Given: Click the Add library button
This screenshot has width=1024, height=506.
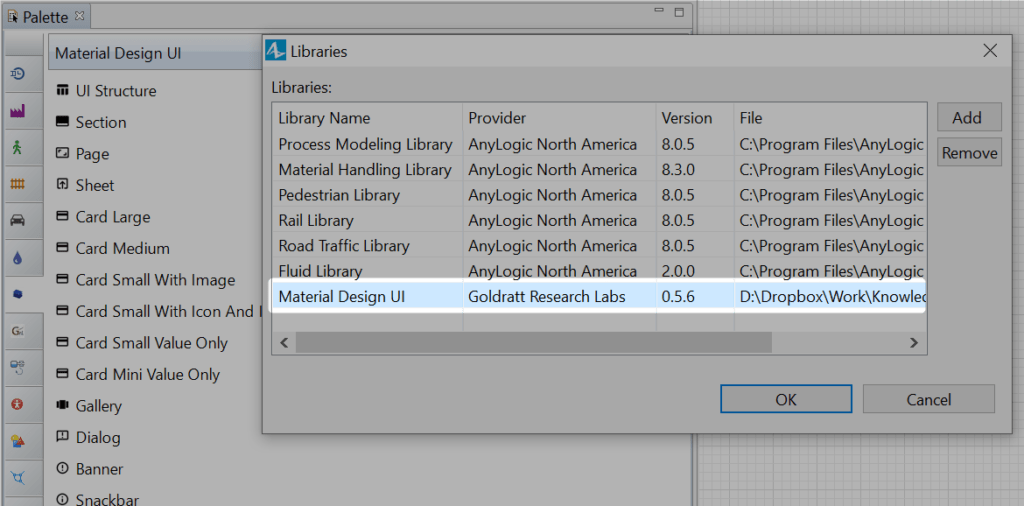Looking at the screenshot, I should click(968, 118).
